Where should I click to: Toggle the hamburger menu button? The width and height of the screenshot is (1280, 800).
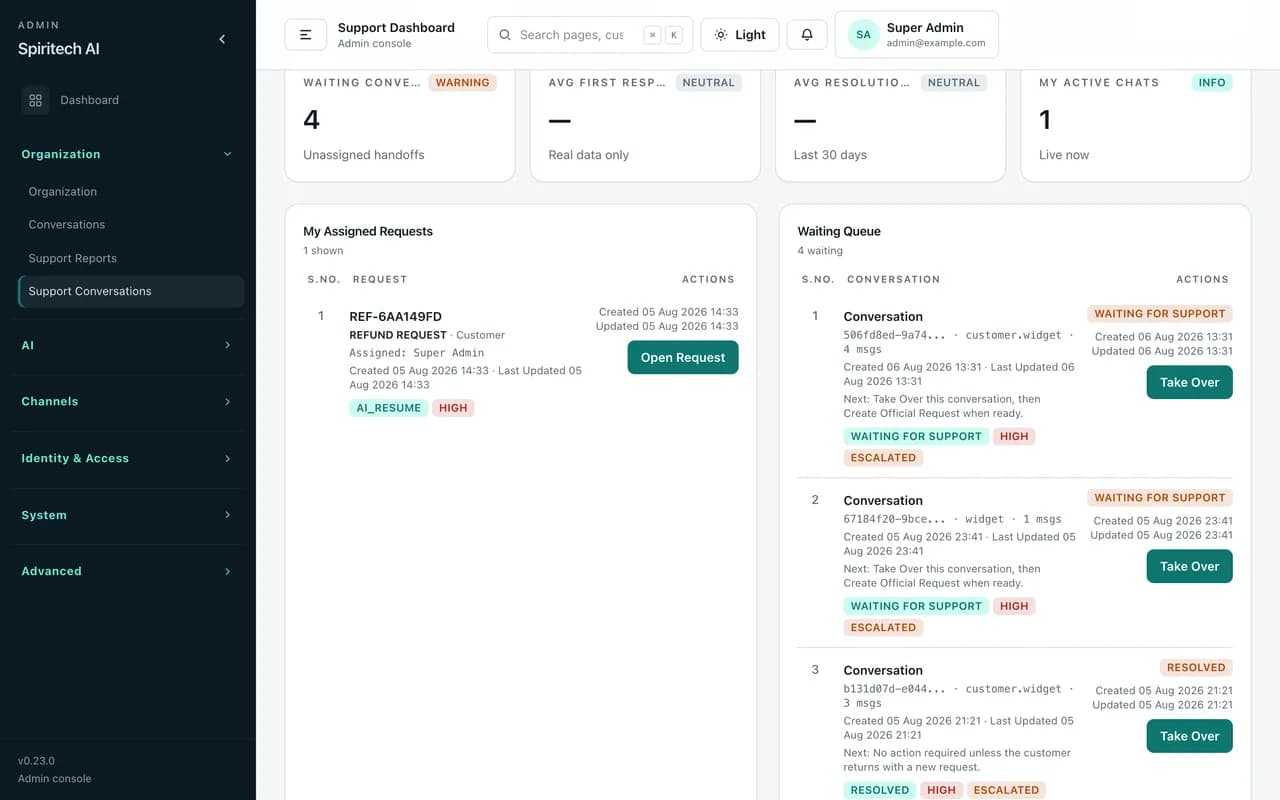pyautogui.click(x=306, y=35)
